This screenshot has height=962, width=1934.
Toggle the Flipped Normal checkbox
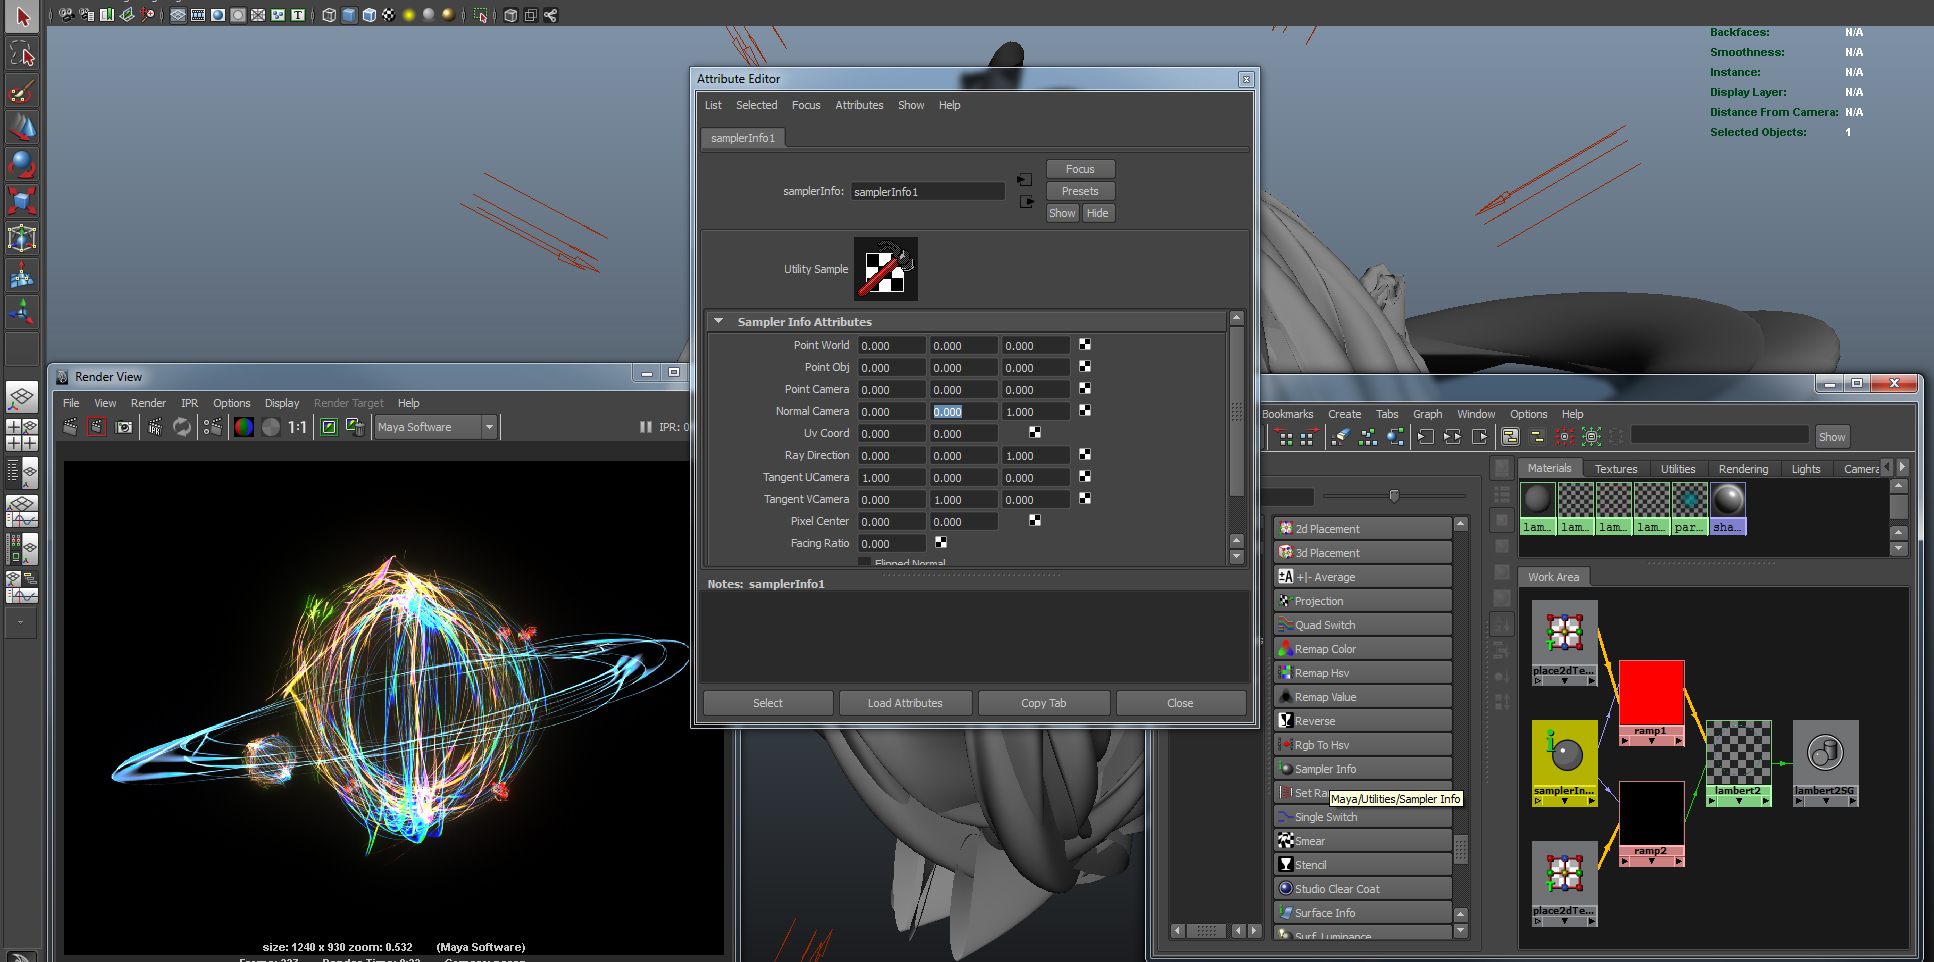[864, 563]
